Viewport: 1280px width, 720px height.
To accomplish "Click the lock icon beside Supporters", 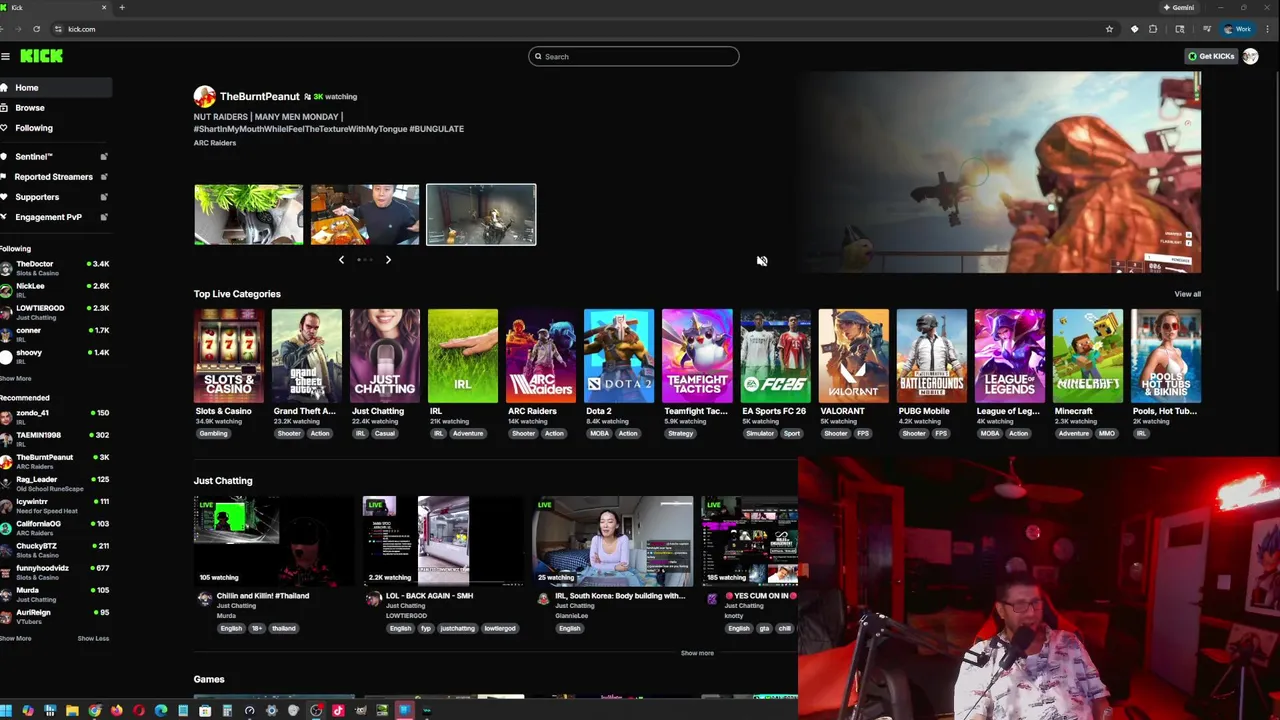I will click(x=104, y=197).
